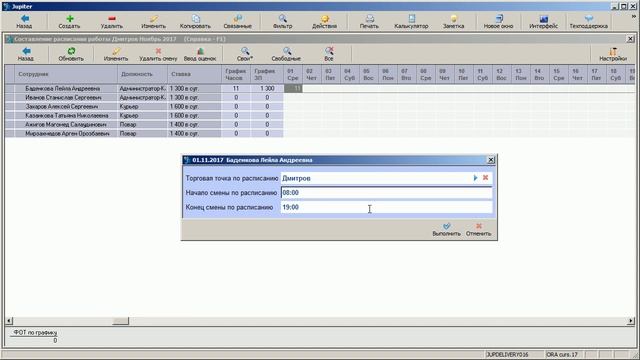The height and width of the screenshot is (360, 640).
Task: Click the Печать printer icon
Action: [369, 19]
